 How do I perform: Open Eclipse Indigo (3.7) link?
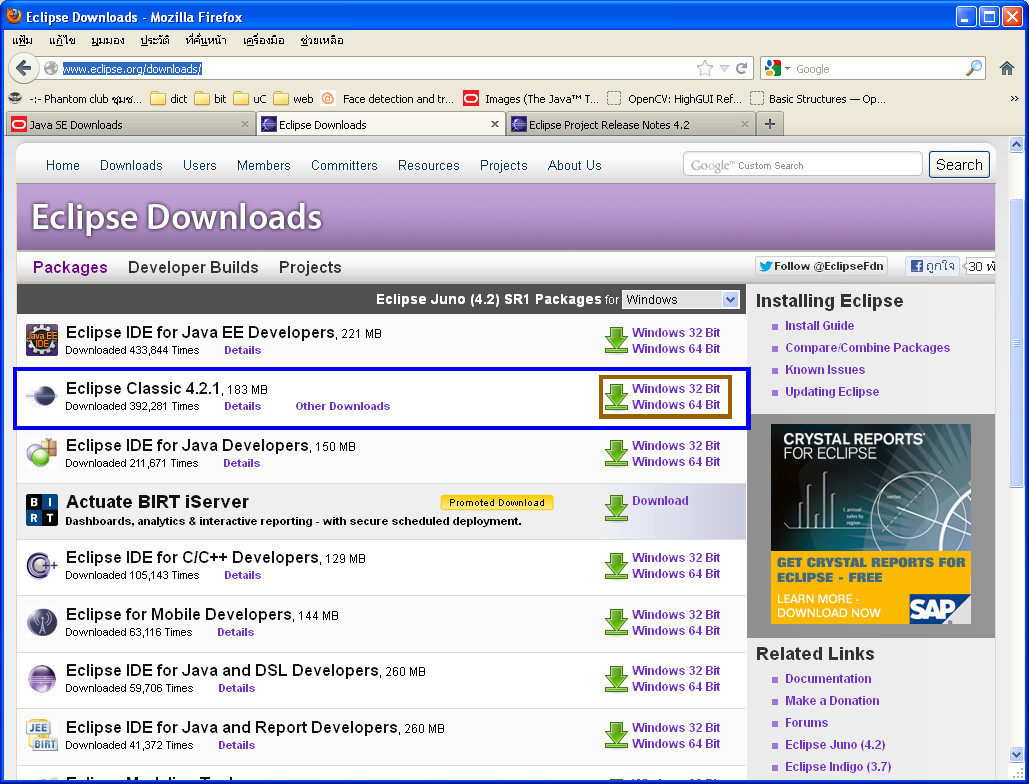838,766
